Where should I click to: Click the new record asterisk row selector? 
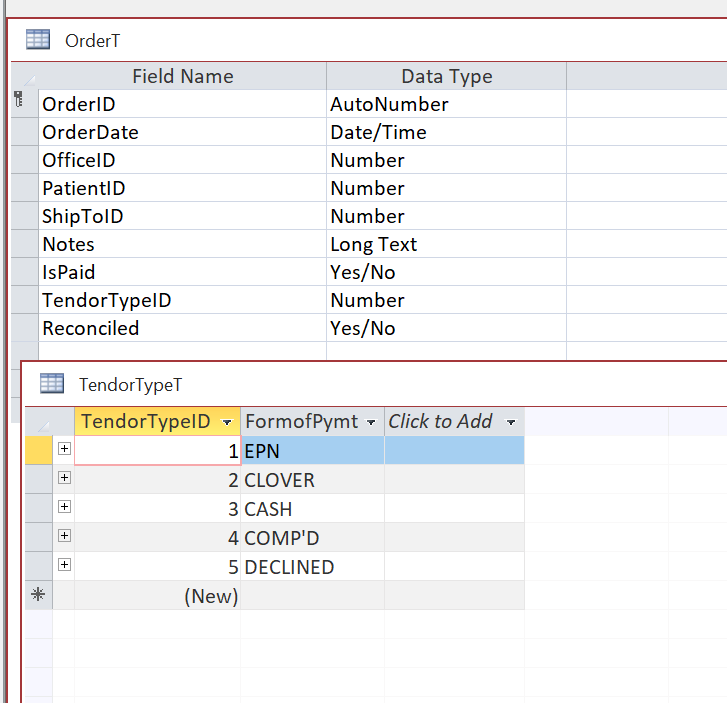click(x=38, y=595)
